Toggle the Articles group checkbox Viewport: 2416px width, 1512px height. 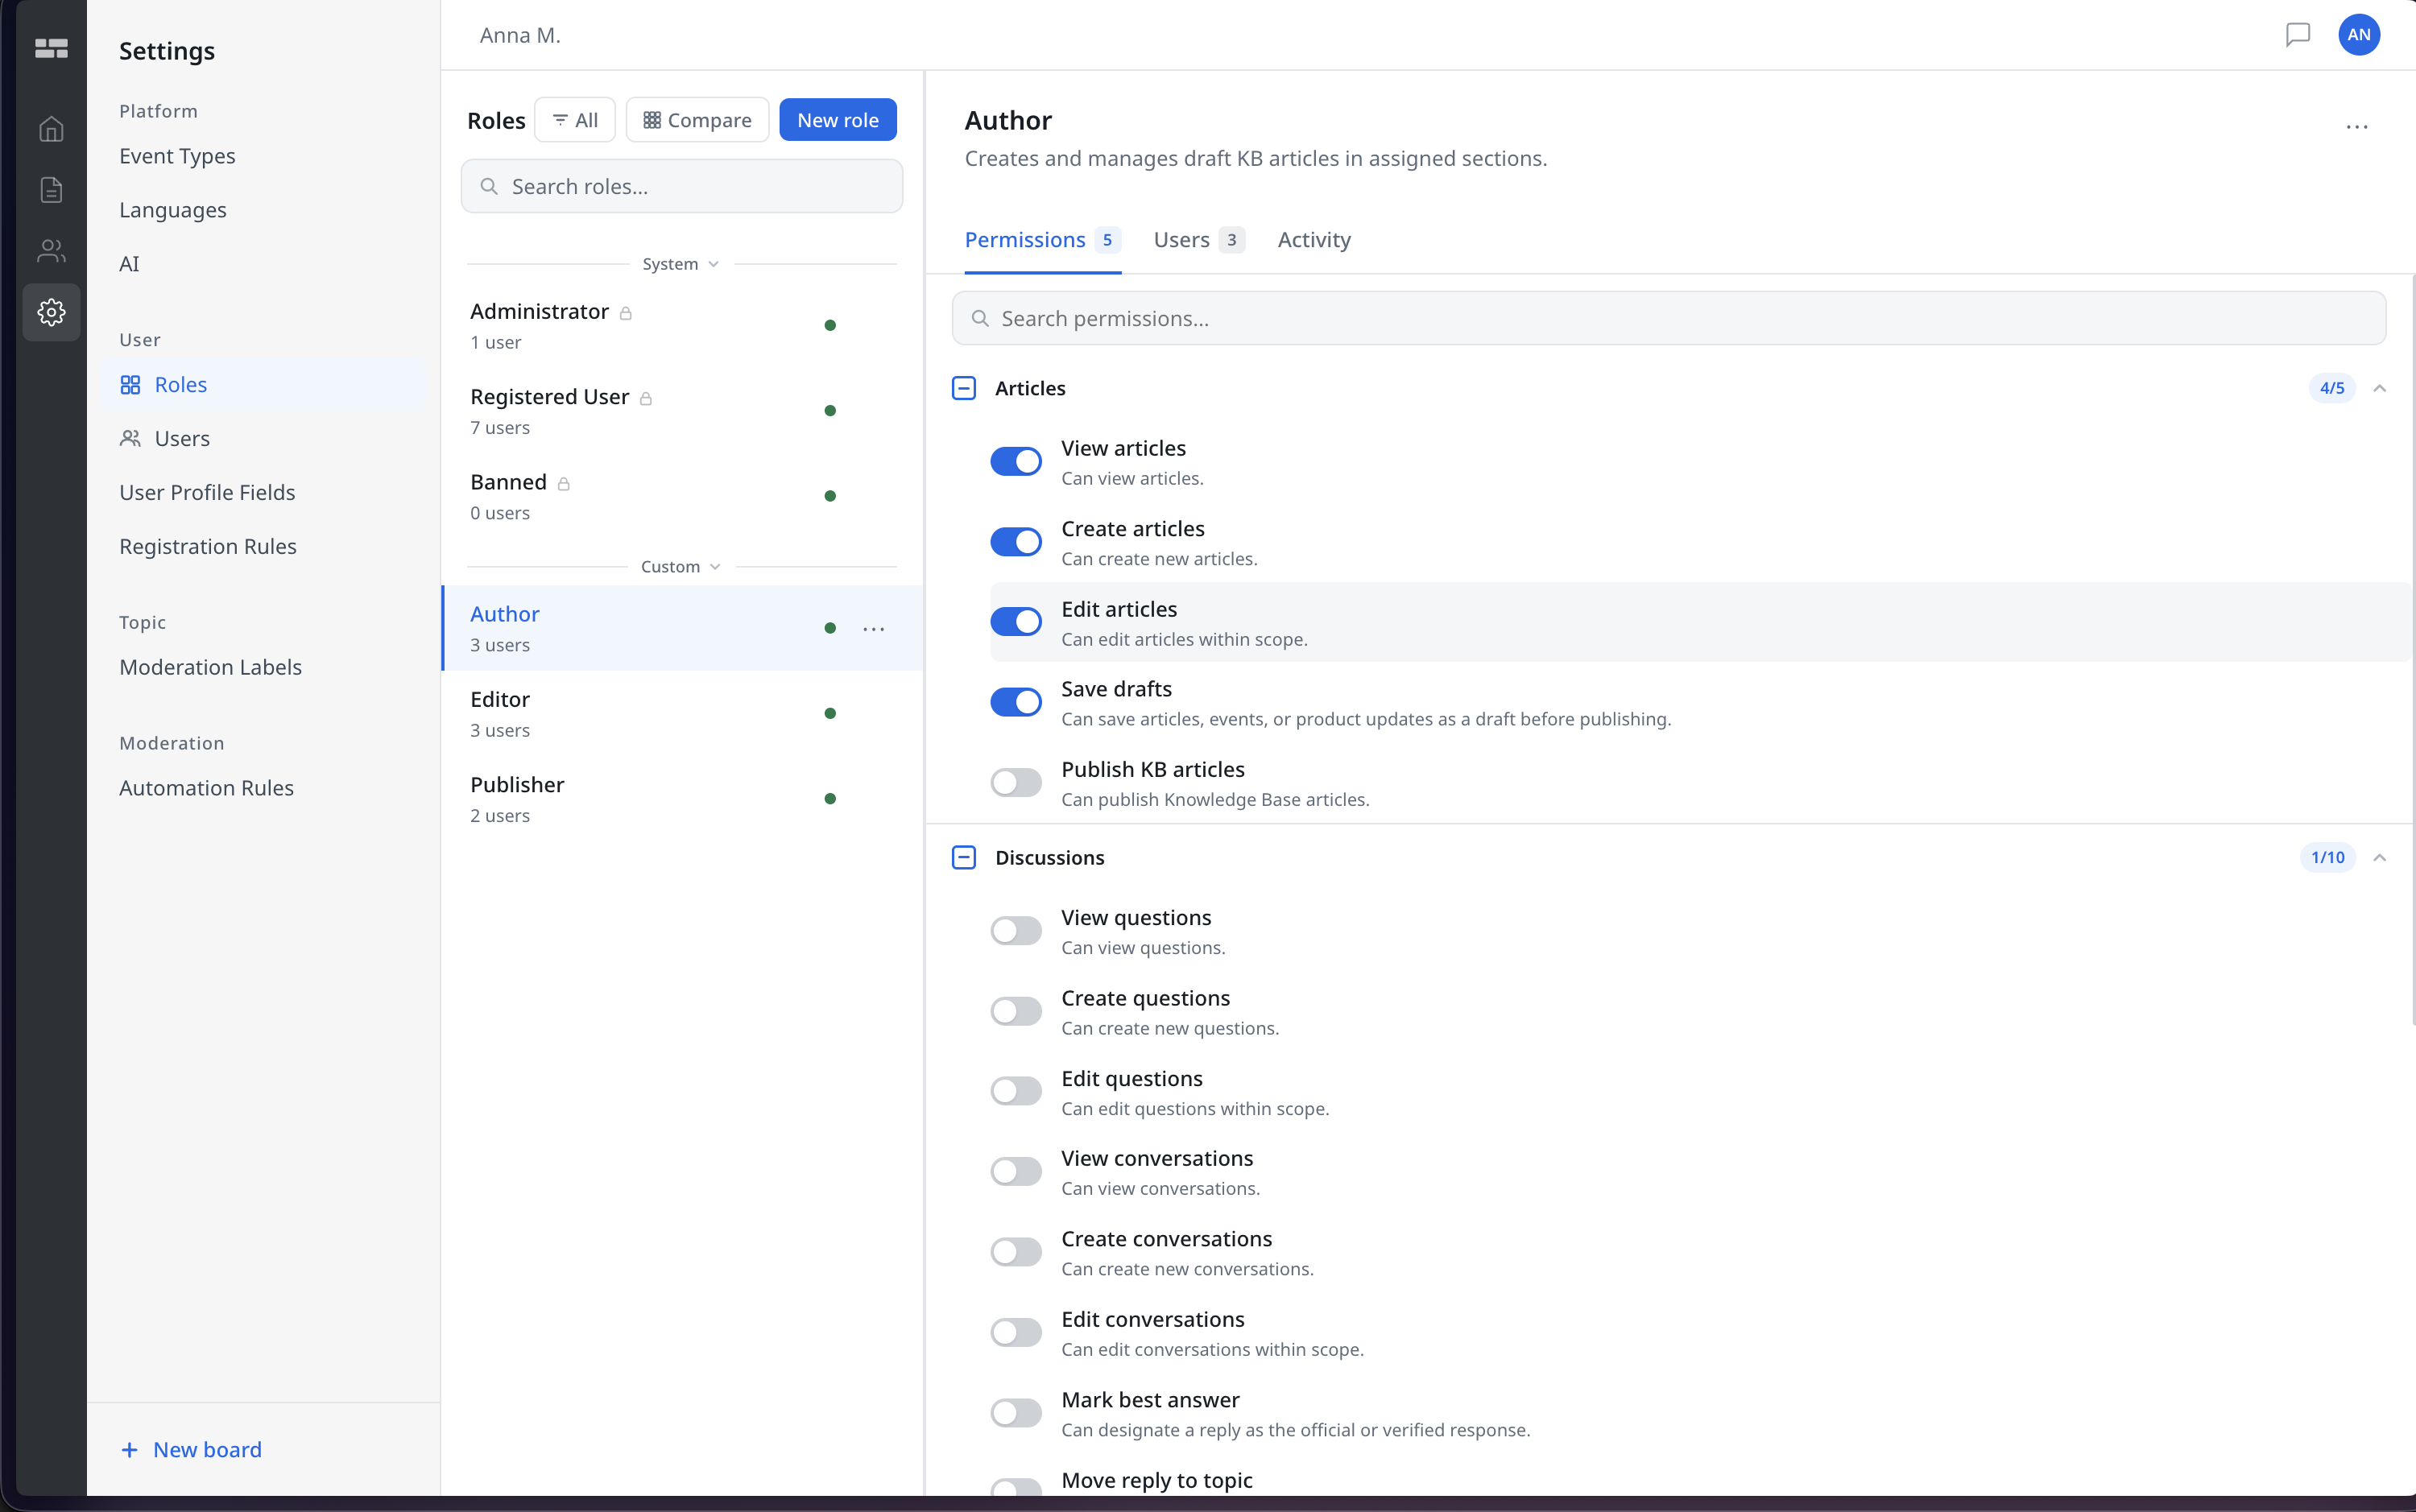[x=964, y=388]
